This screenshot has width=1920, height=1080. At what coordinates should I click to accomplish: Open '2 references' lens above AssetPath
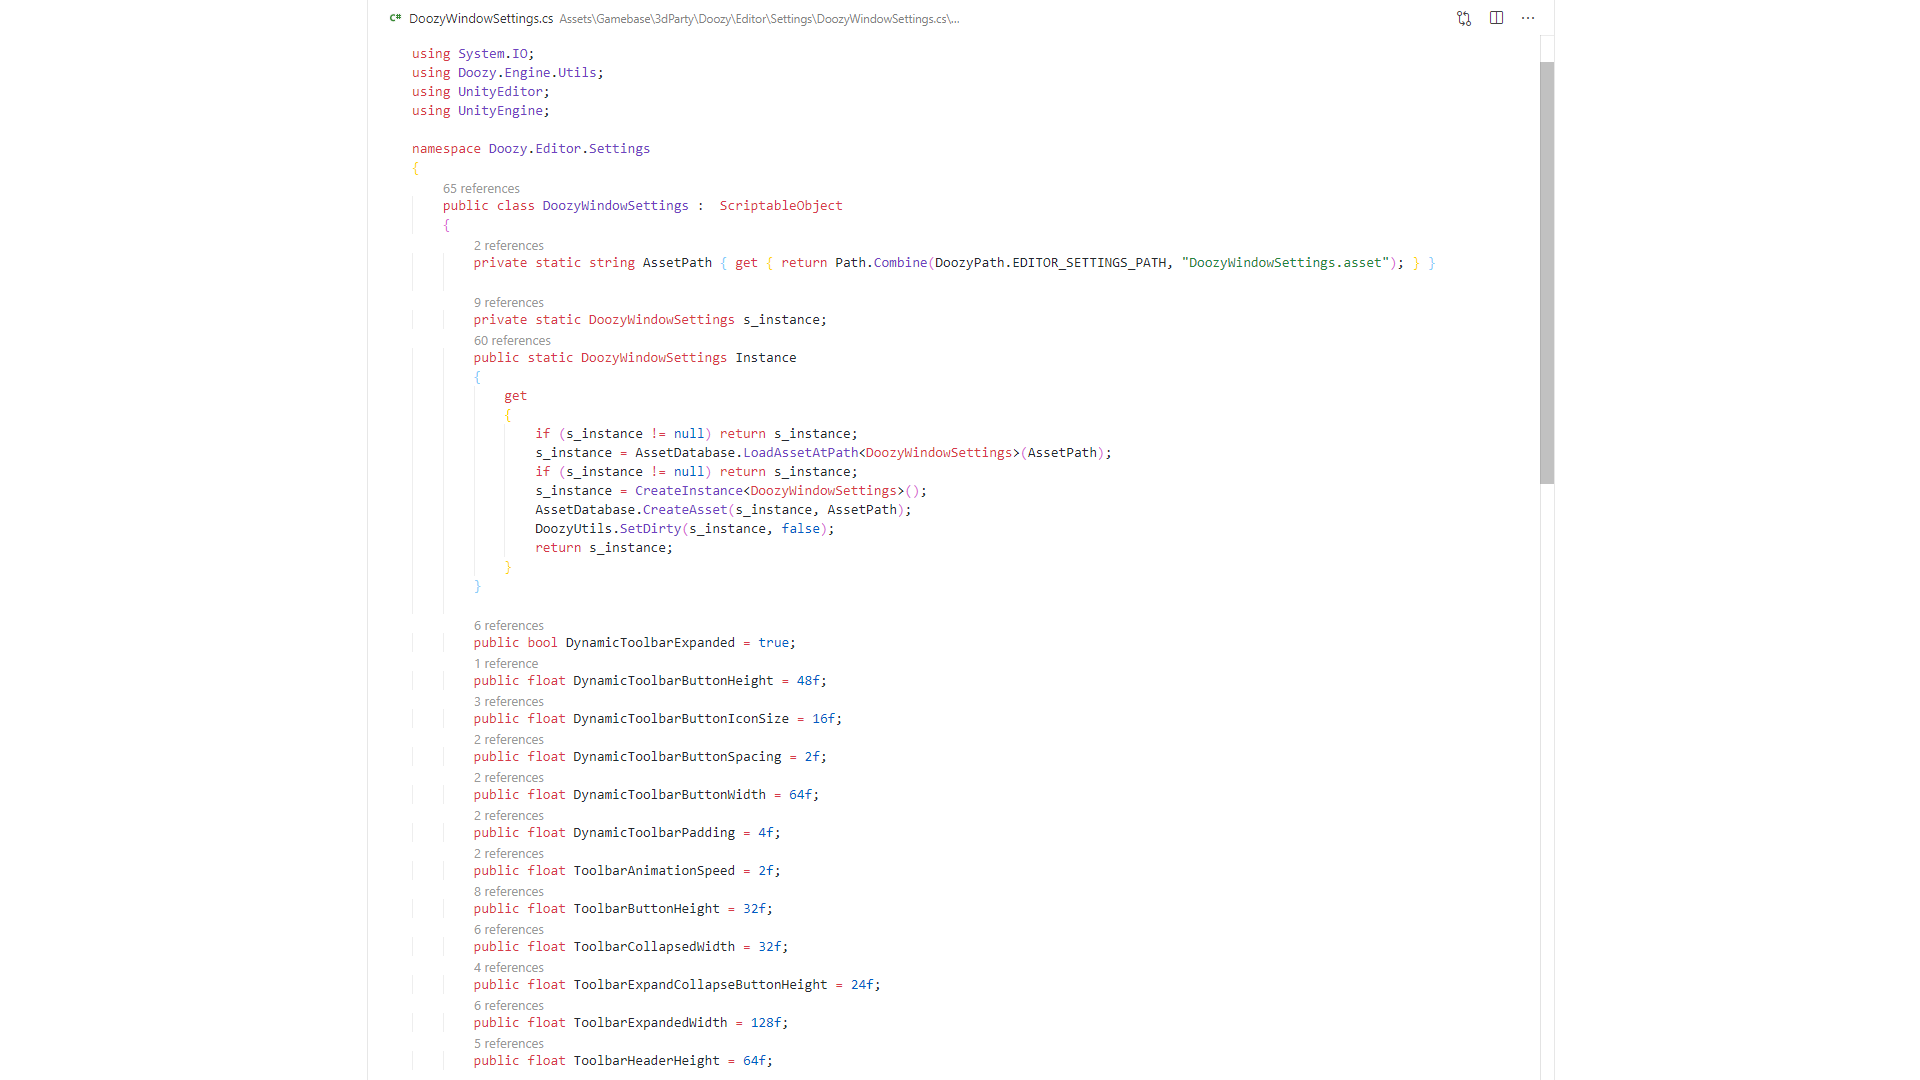(509, 246)
